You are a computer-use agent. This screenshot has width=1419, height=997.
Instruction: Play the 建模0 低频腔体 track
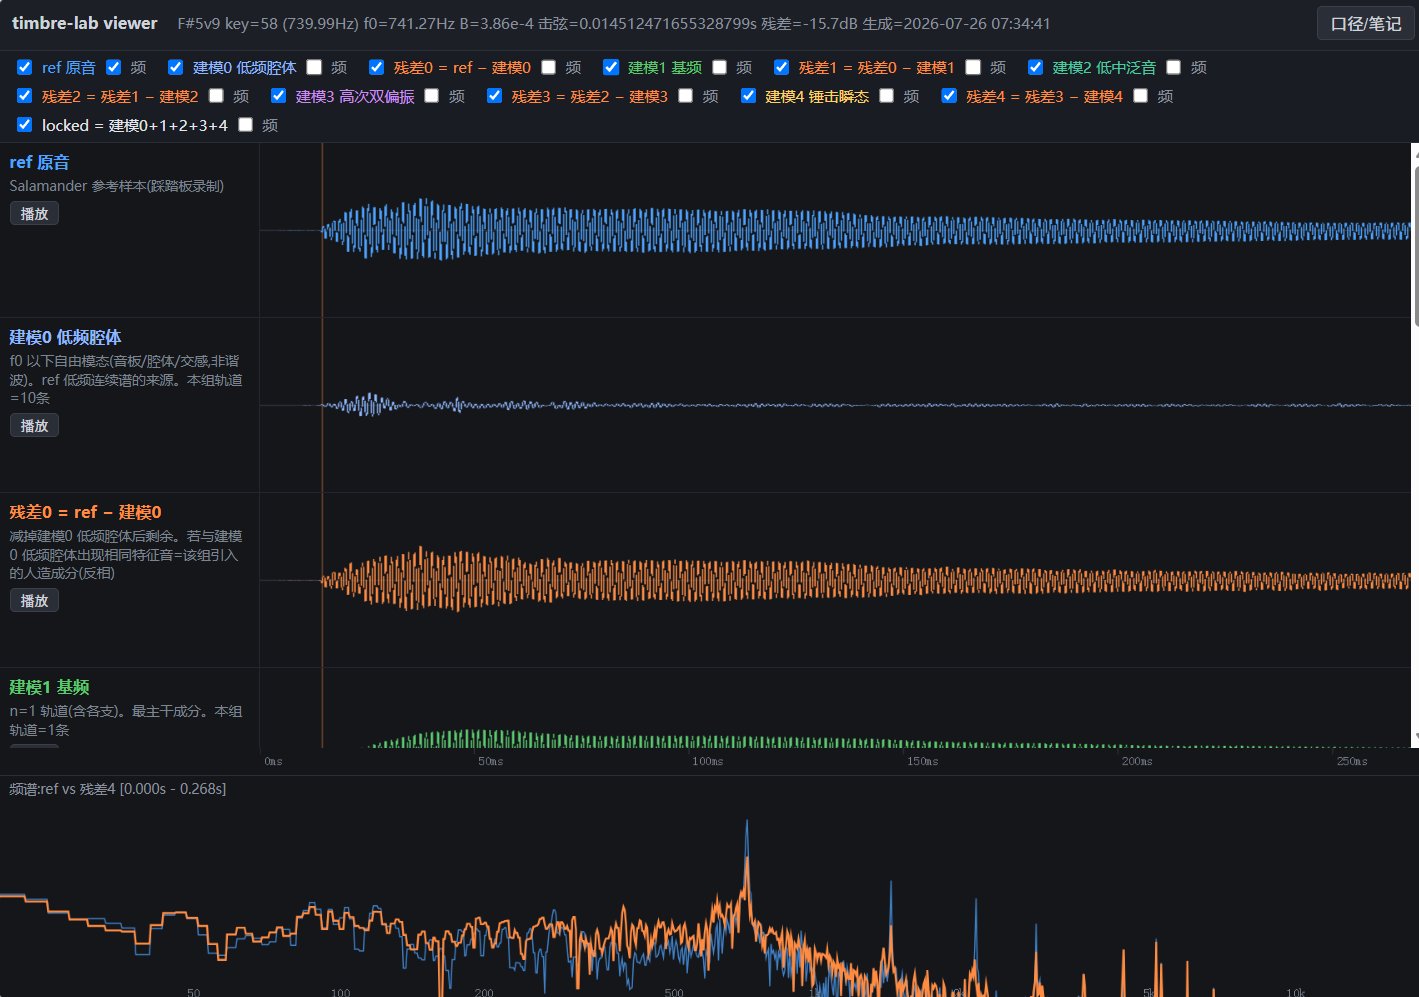tap(34, 426)
